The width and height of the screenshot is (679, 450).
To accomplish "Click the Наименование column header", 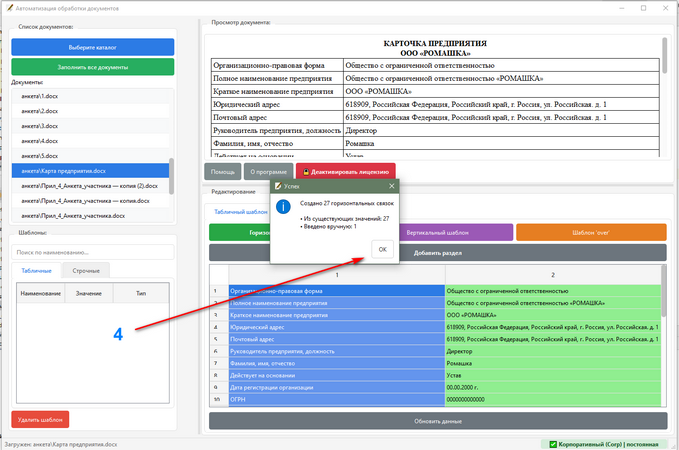I will pos(41,293).
